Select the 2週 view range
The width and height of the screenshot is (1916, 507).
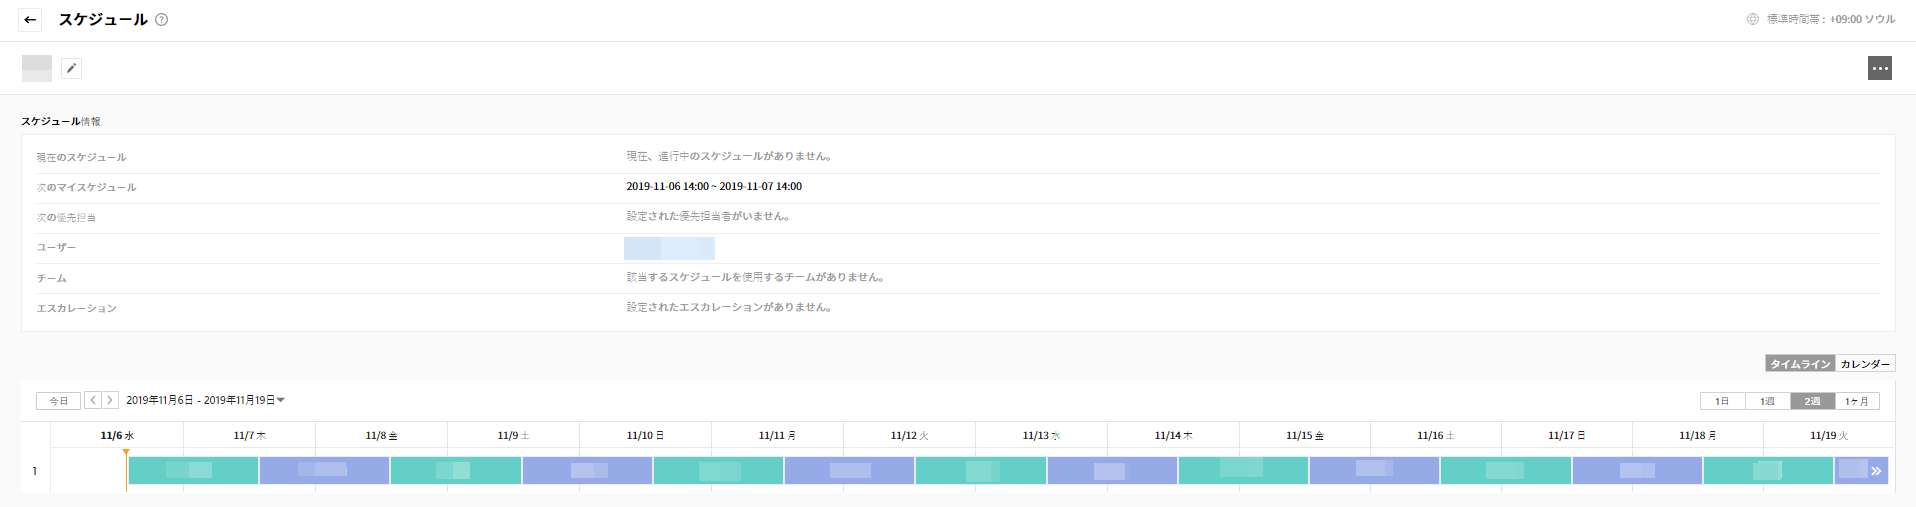pos(1812,401)
